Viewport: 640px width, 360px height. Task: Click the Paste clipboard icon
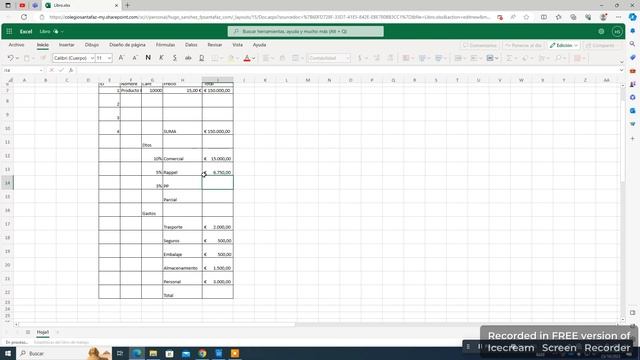point(27,58)
